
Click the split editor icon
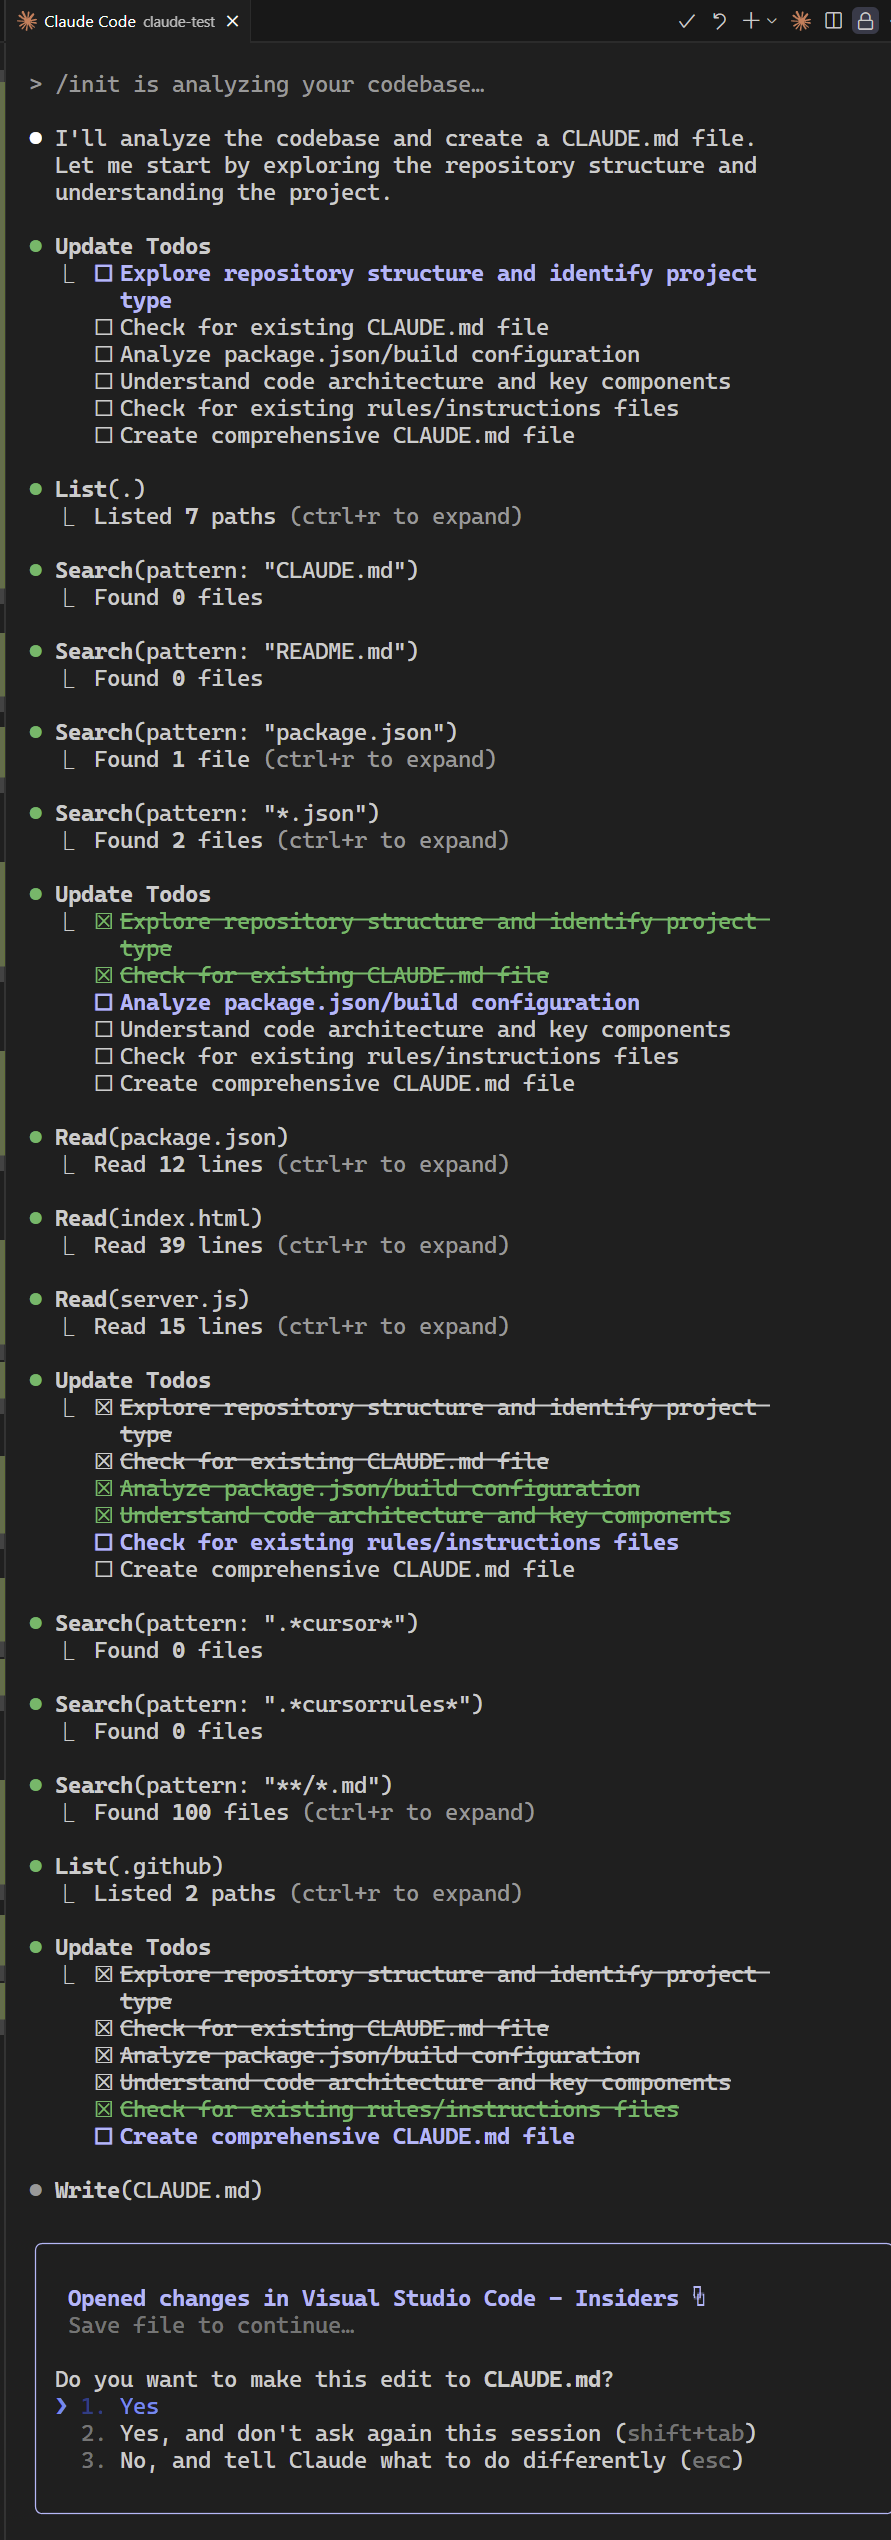click(x=833, y=21)
